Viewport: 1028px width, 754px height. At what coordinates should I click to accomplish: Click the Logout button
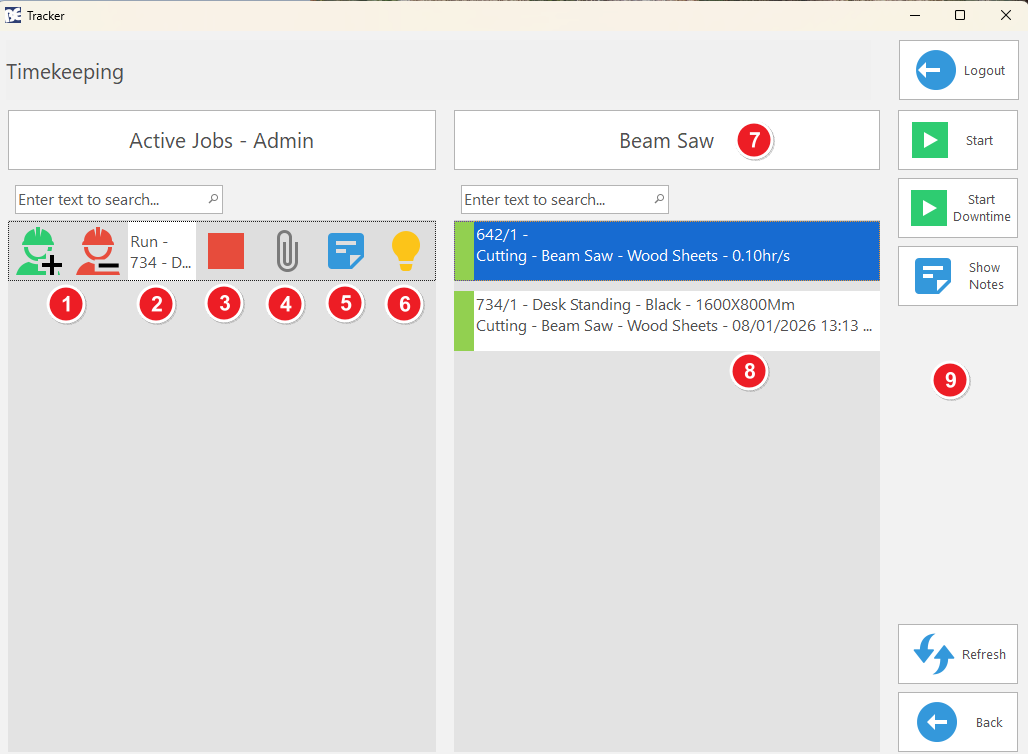(x=958, y=70)
